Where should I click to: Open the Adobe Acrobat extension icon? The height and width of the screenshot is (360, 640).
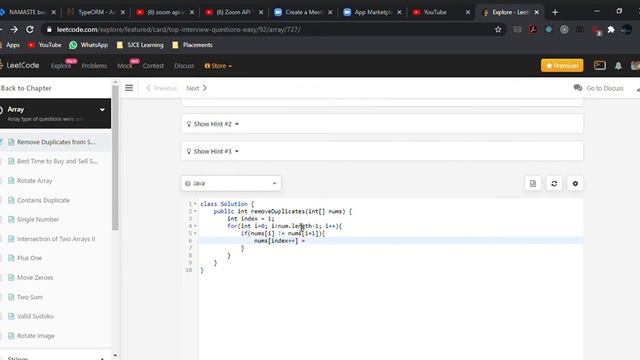click(533, 29)
